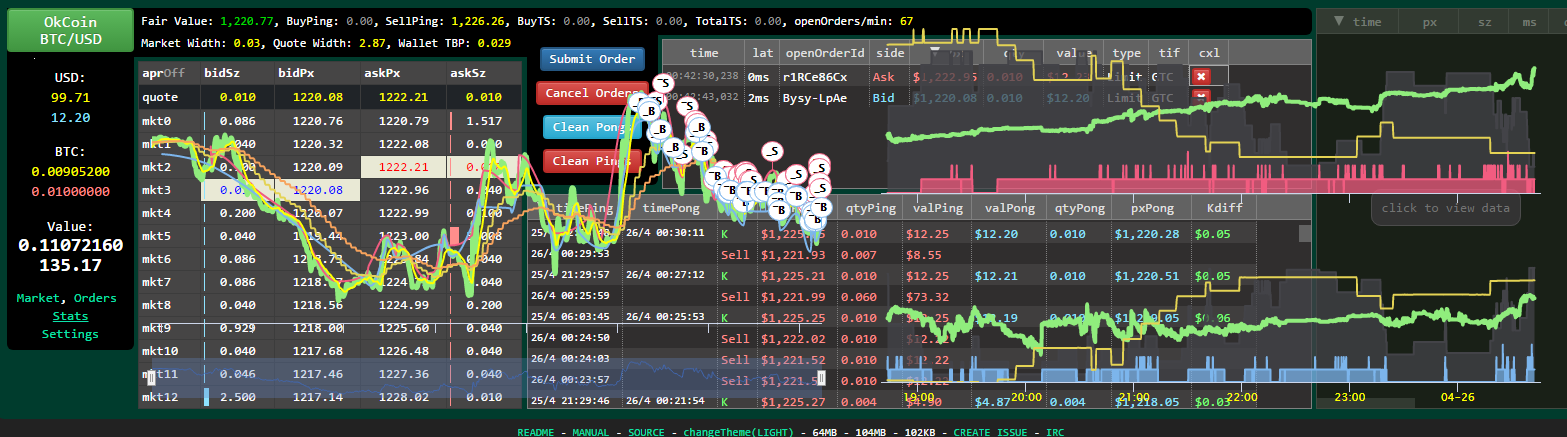The width and height of the screenshot is (1567, 437).
Task: Sort open orders by side column
Action: coord(888,52)
